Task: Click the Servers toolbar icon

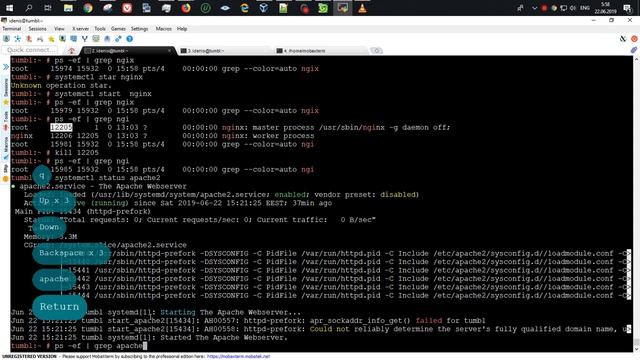Action: pos(18,39)
